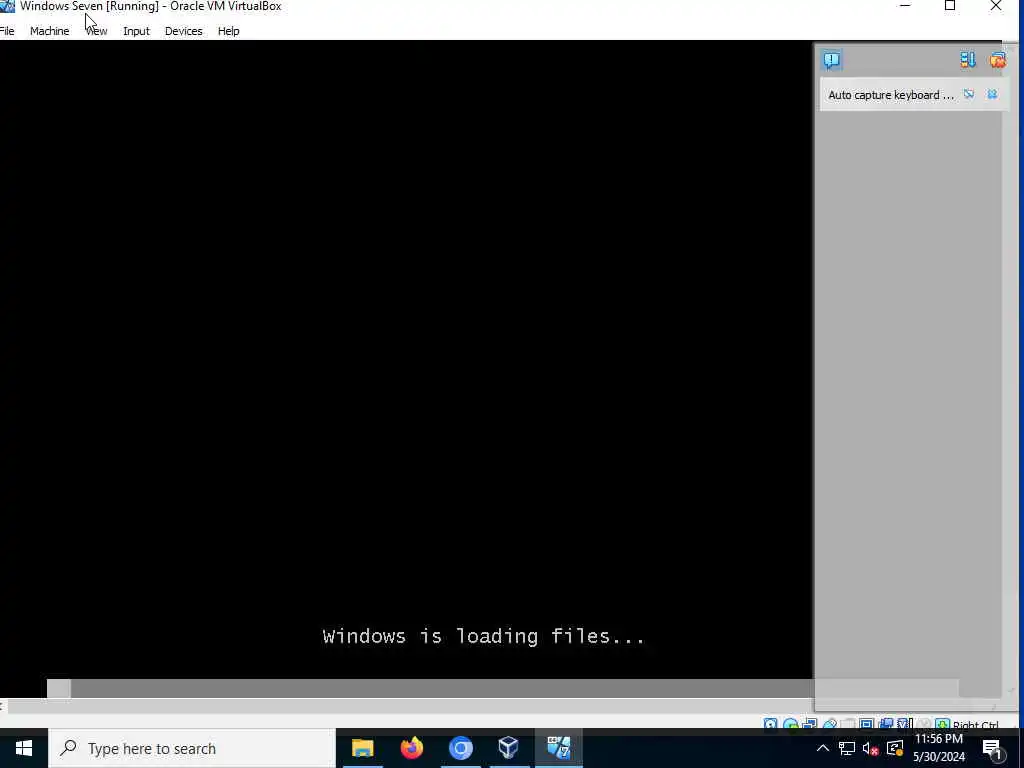Open the clock showing 11:56 PM
Viewport: 1024px width, 768px height.
938,748
